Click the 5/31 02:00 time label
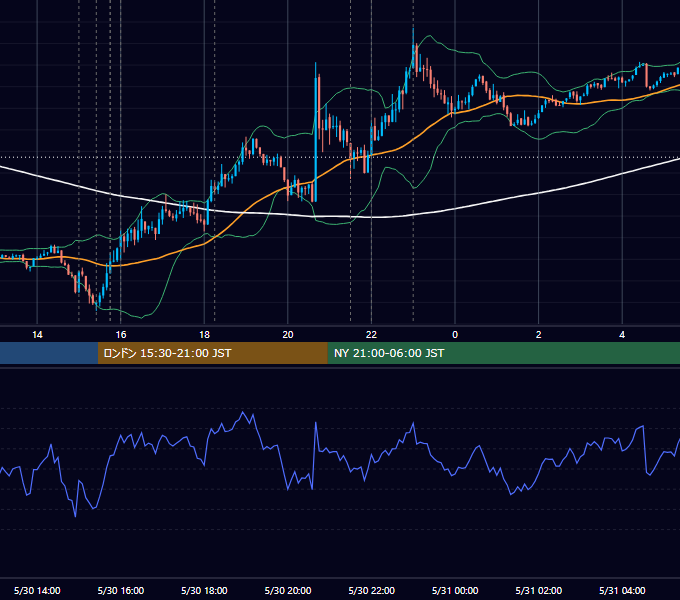Screen dimensions: 680x600 pyautogui.click(x=539, y=590)
